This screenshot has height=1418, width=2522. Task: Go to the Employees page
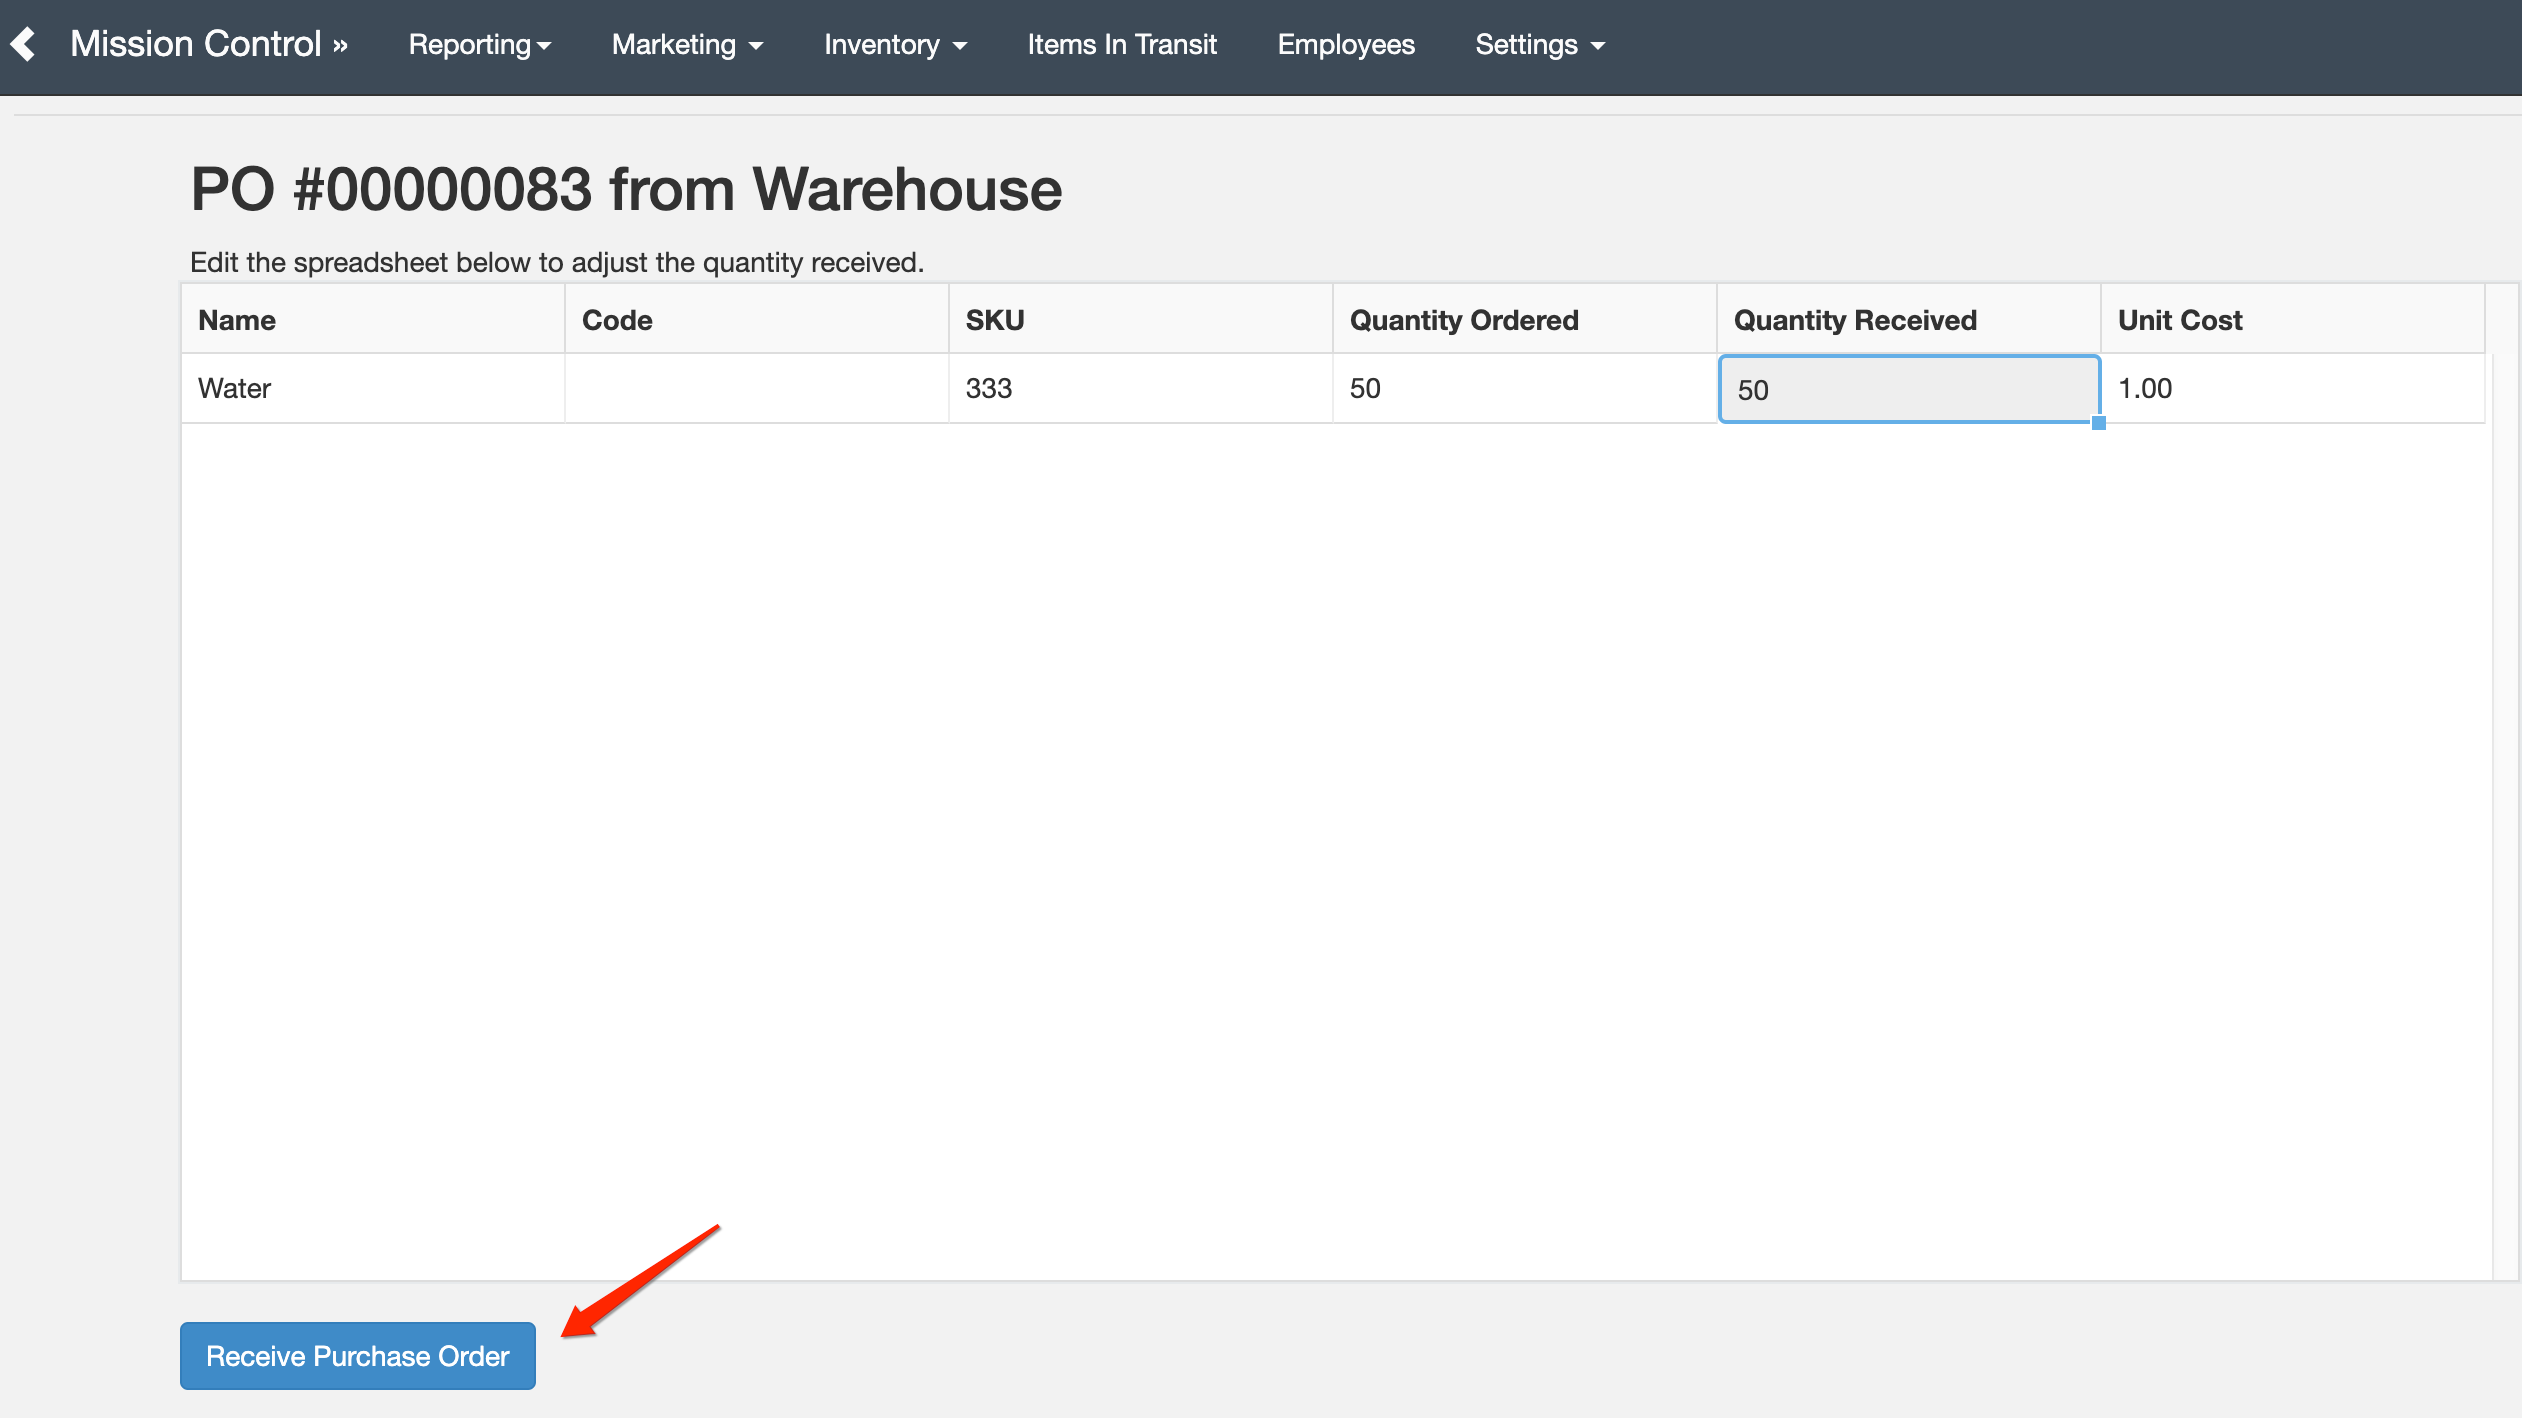click(1346, 44)
